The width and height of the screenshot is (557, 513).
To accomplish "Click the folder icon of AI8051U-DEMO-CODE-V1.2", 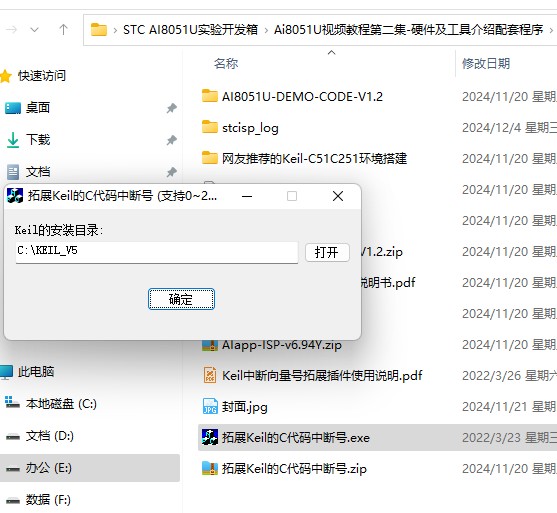I will coord(210,96).
